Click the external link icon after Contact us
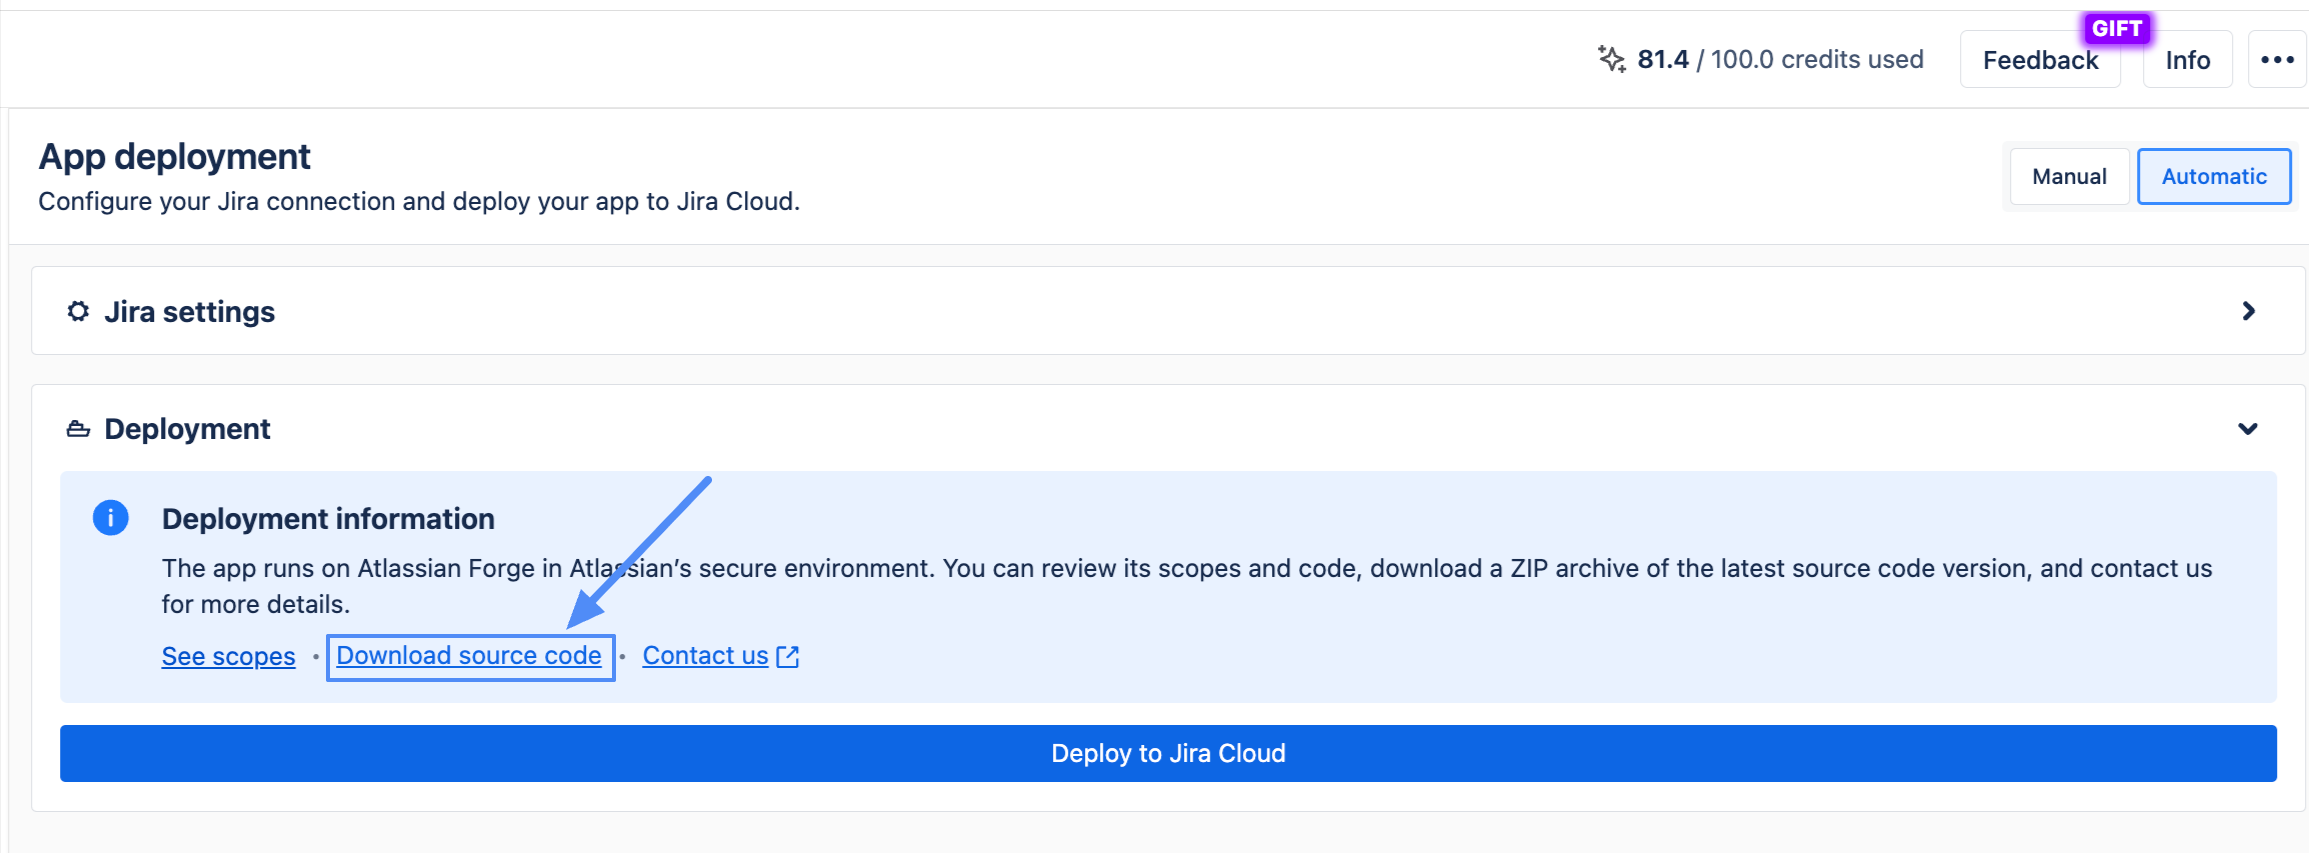 (x=788, y=656)
